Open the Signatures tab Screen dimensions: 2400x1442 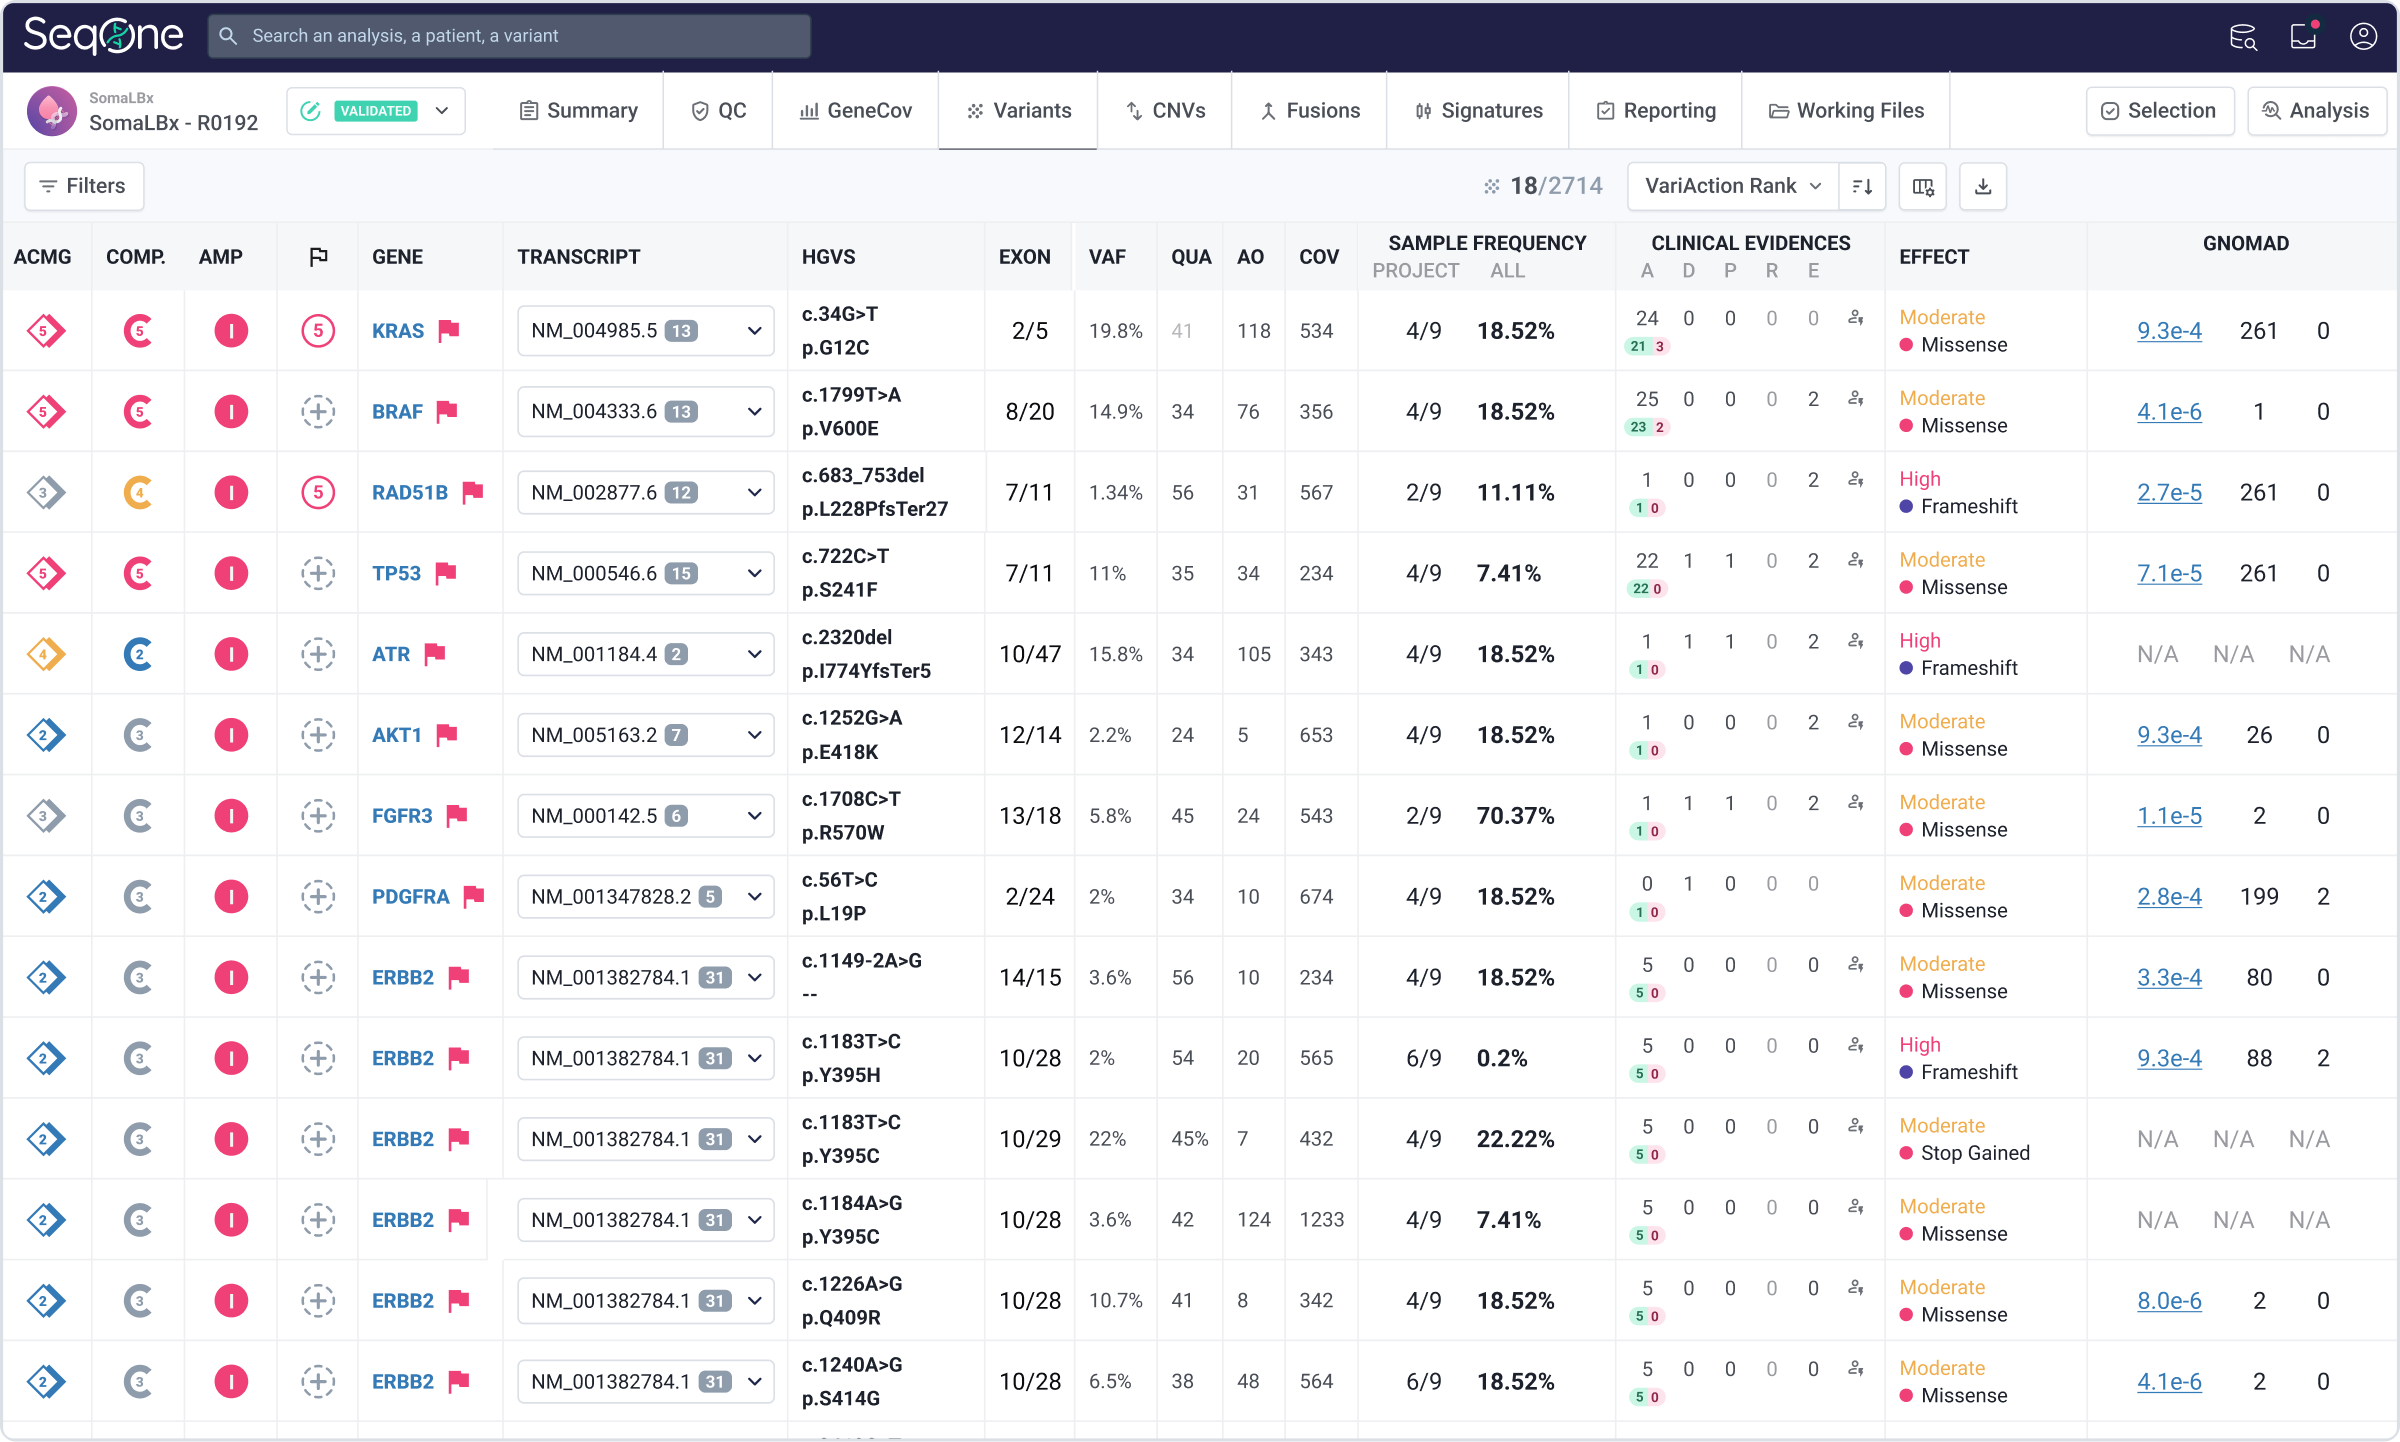(1478, 111)
